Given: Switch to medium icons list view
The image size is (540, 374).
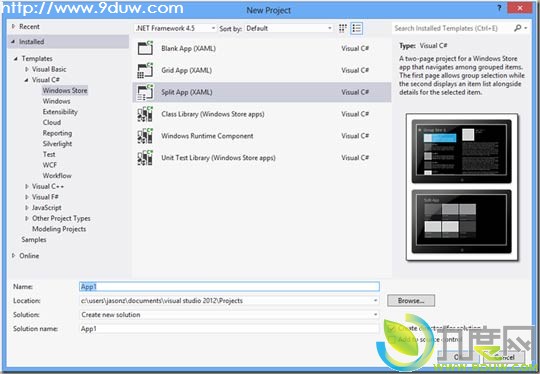Looking at the screenshot, I should pyautogui.click(x=356, y=28).
